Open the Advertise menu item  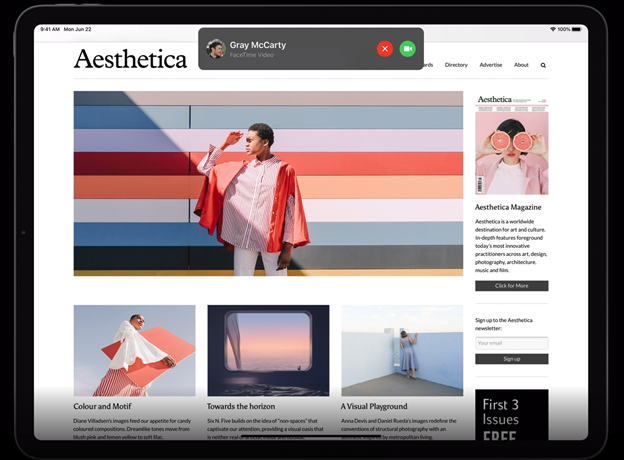(491, 65)
